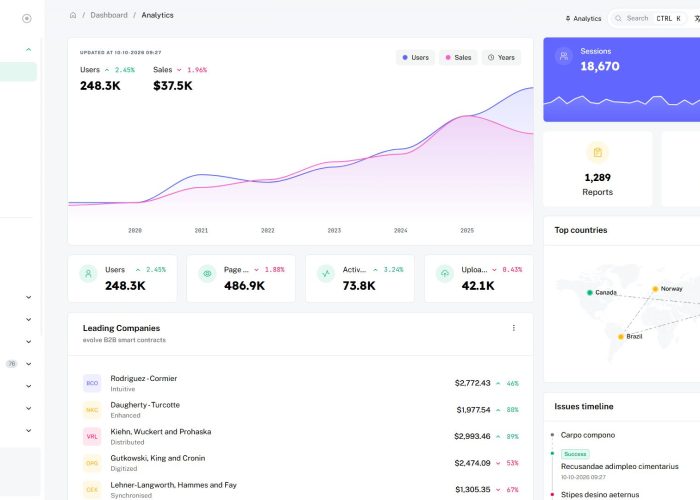Image resolution: width=700 pixels, height=500 pixels.
Task: Click the Rodriguez - Cormier company badge
Action: (92, 383)
